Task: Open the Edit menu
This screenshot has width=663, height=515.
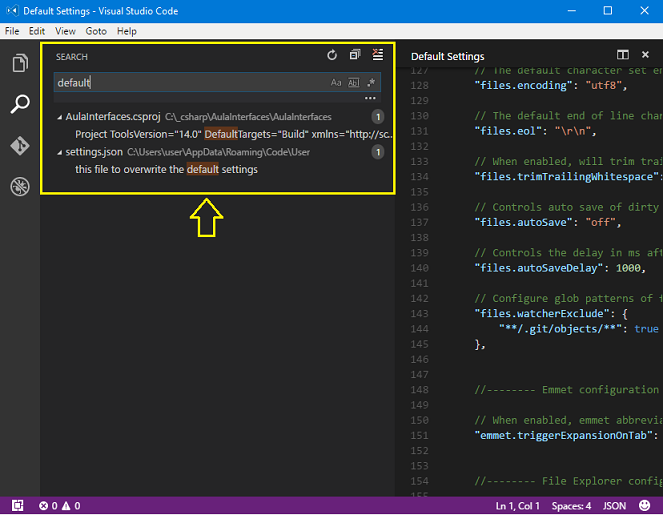Action: click(x=37, y=31)
